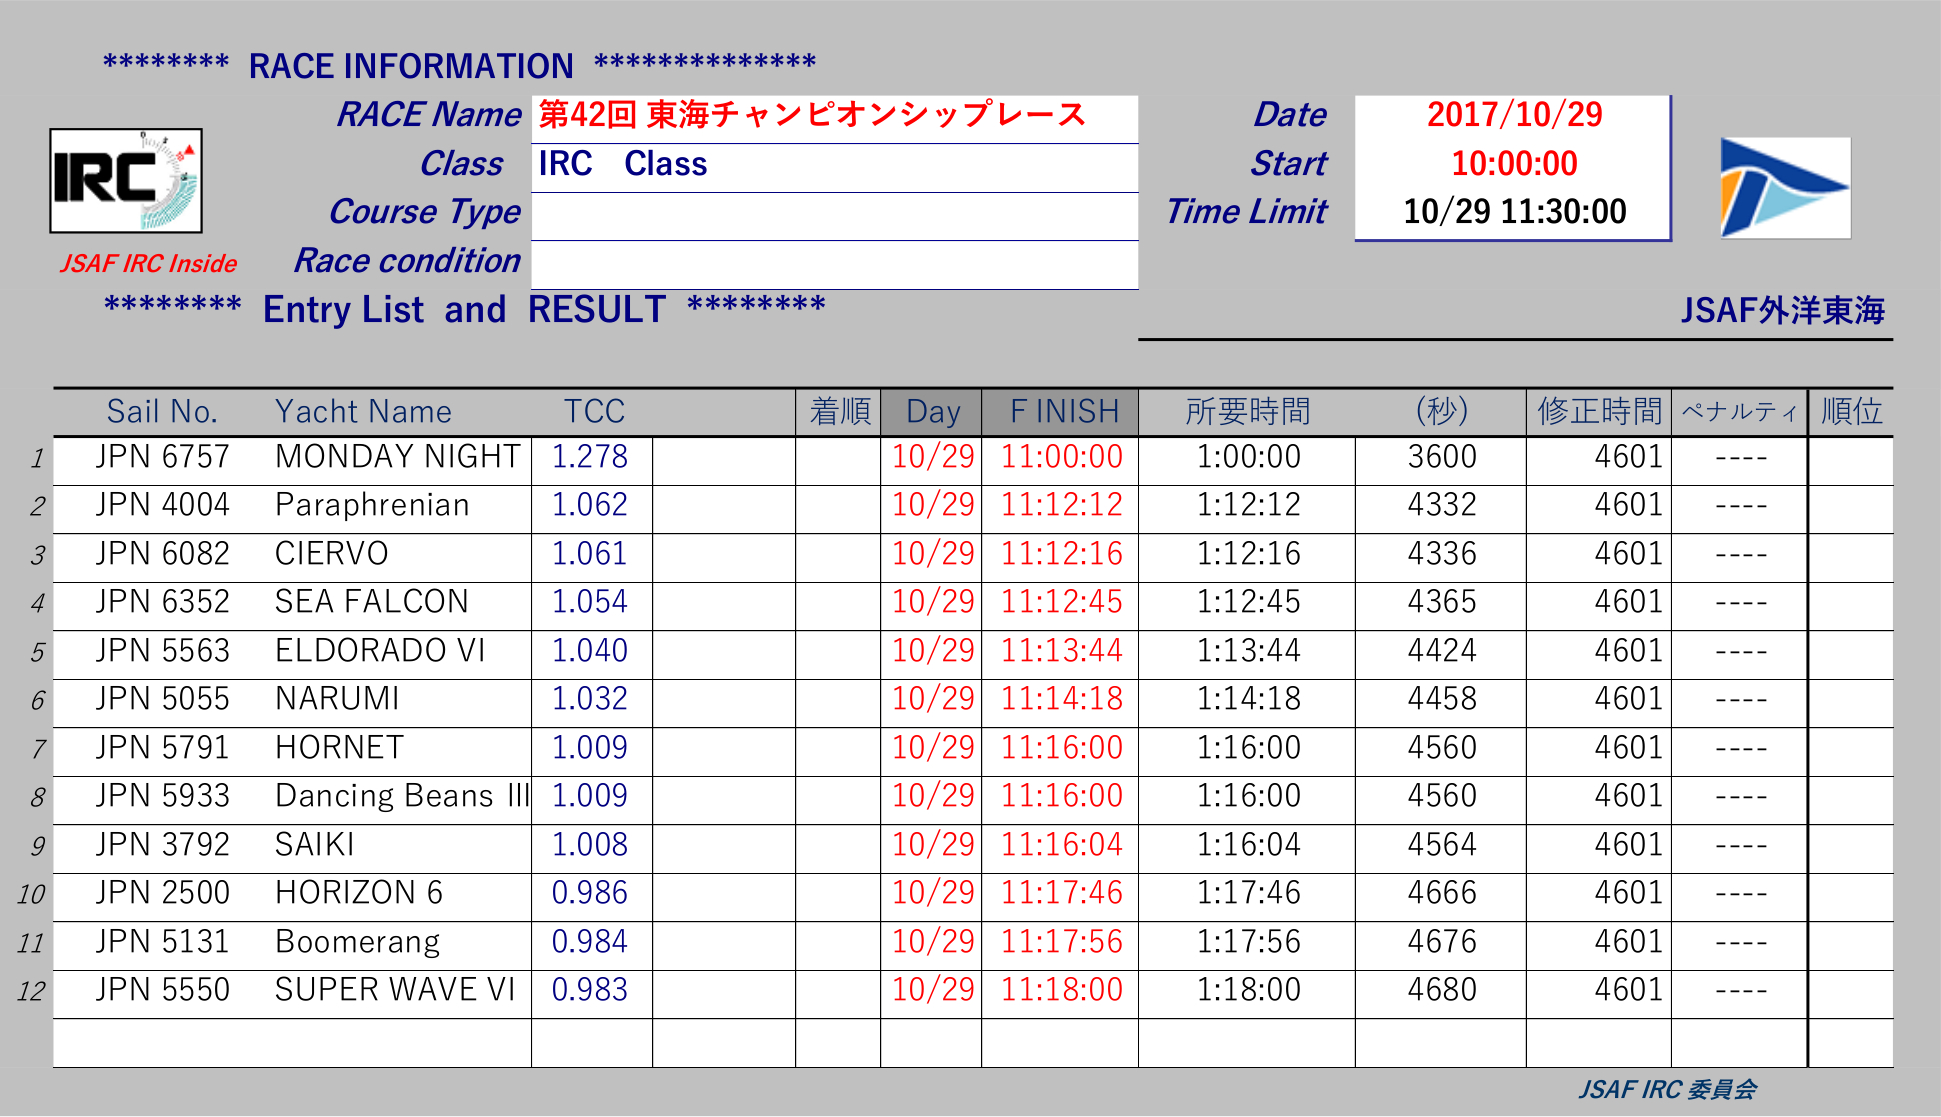Select yacht name Boomerang
1941x1117 pixels.
pyautogui.click(x=357, y=942)
